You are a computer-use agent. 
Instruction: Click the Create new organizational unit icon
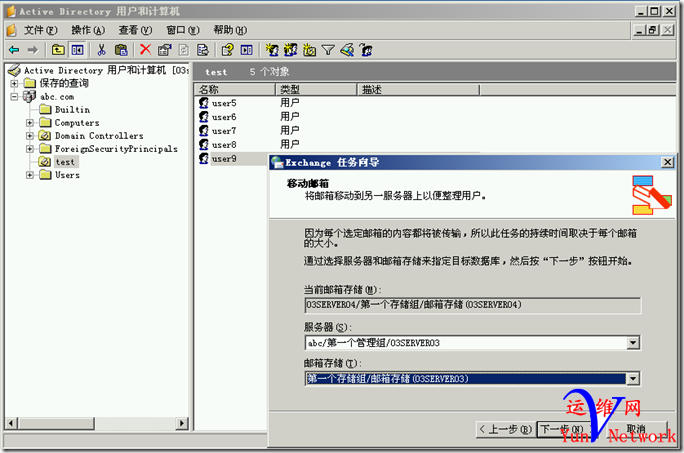coord(309,50)
